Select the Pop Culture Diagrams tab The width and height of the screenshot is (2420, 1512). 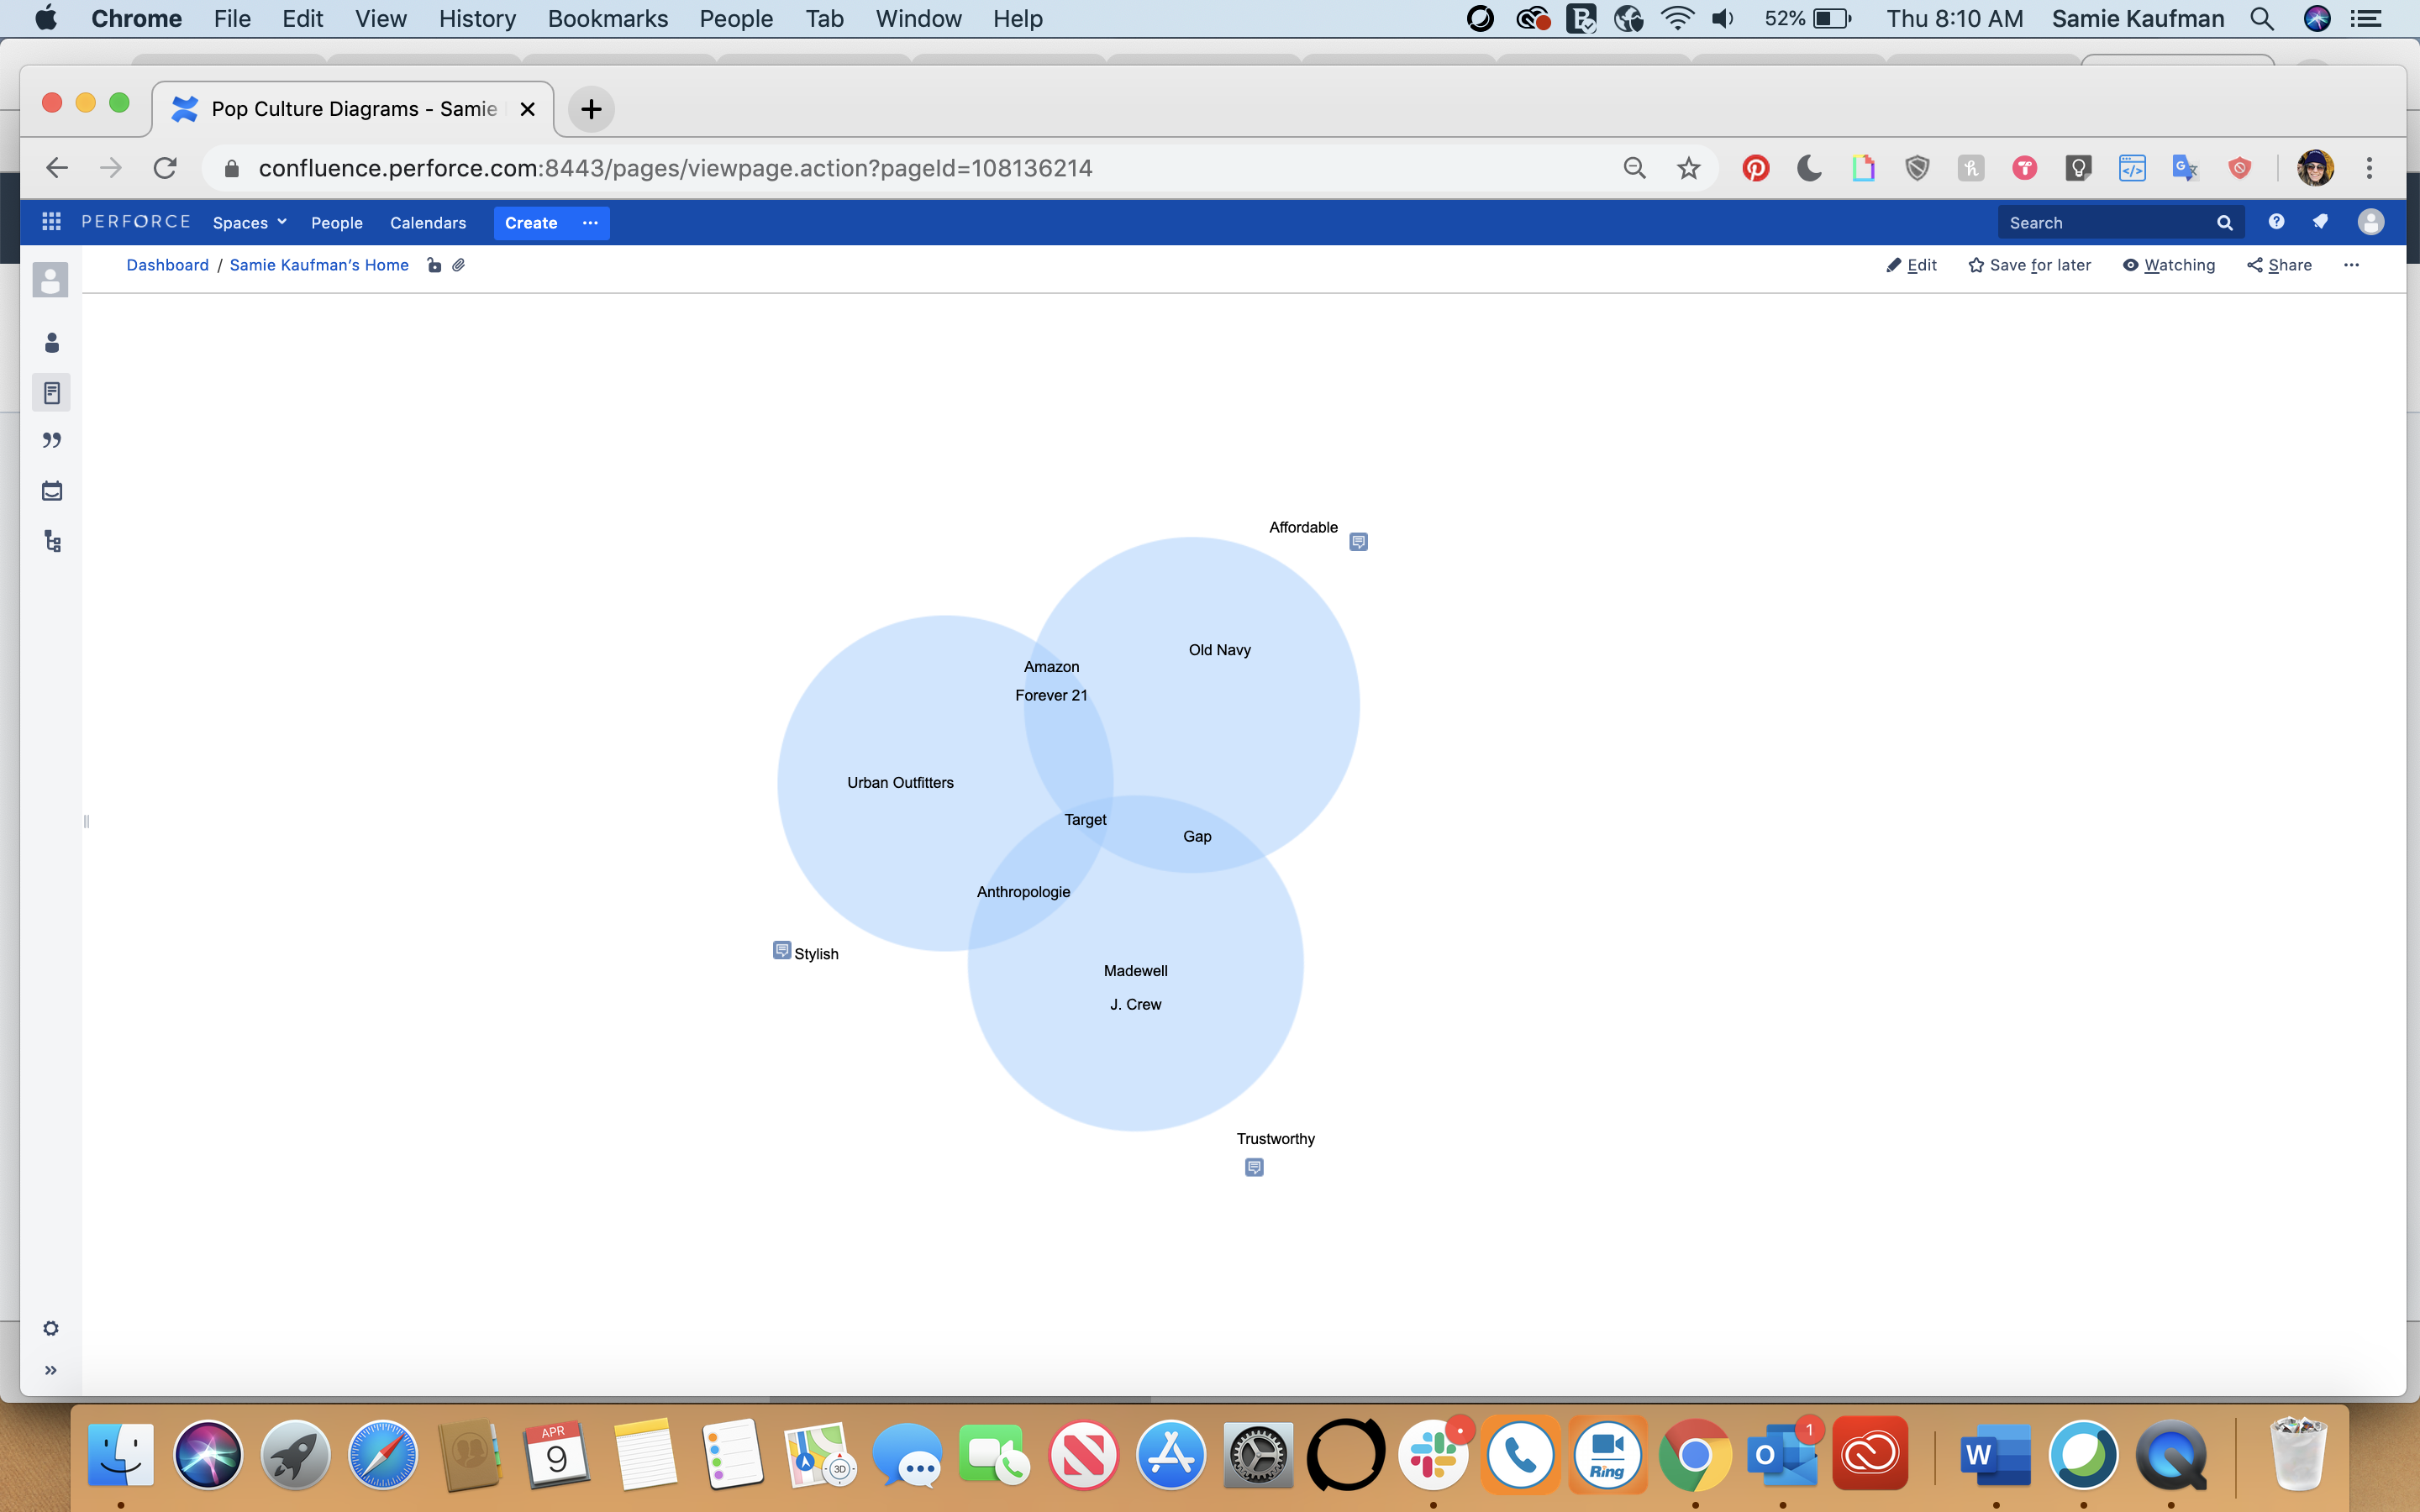point(352,109)
